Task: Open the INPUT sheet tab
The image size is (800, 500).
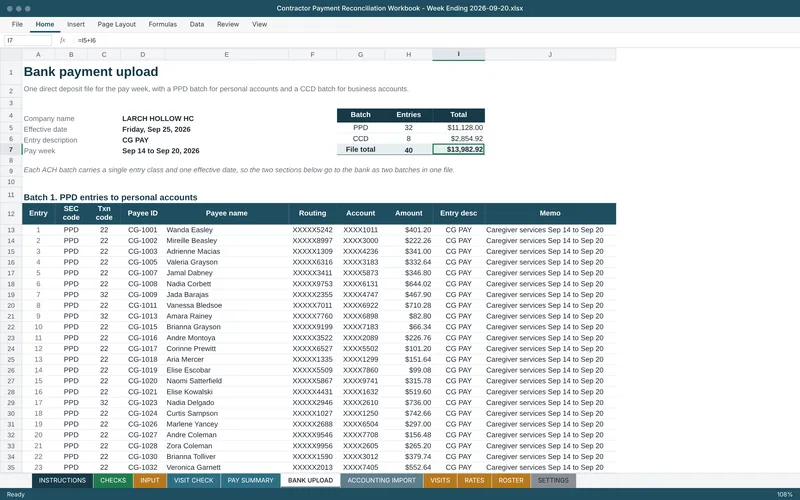Action: coord(149,481)
